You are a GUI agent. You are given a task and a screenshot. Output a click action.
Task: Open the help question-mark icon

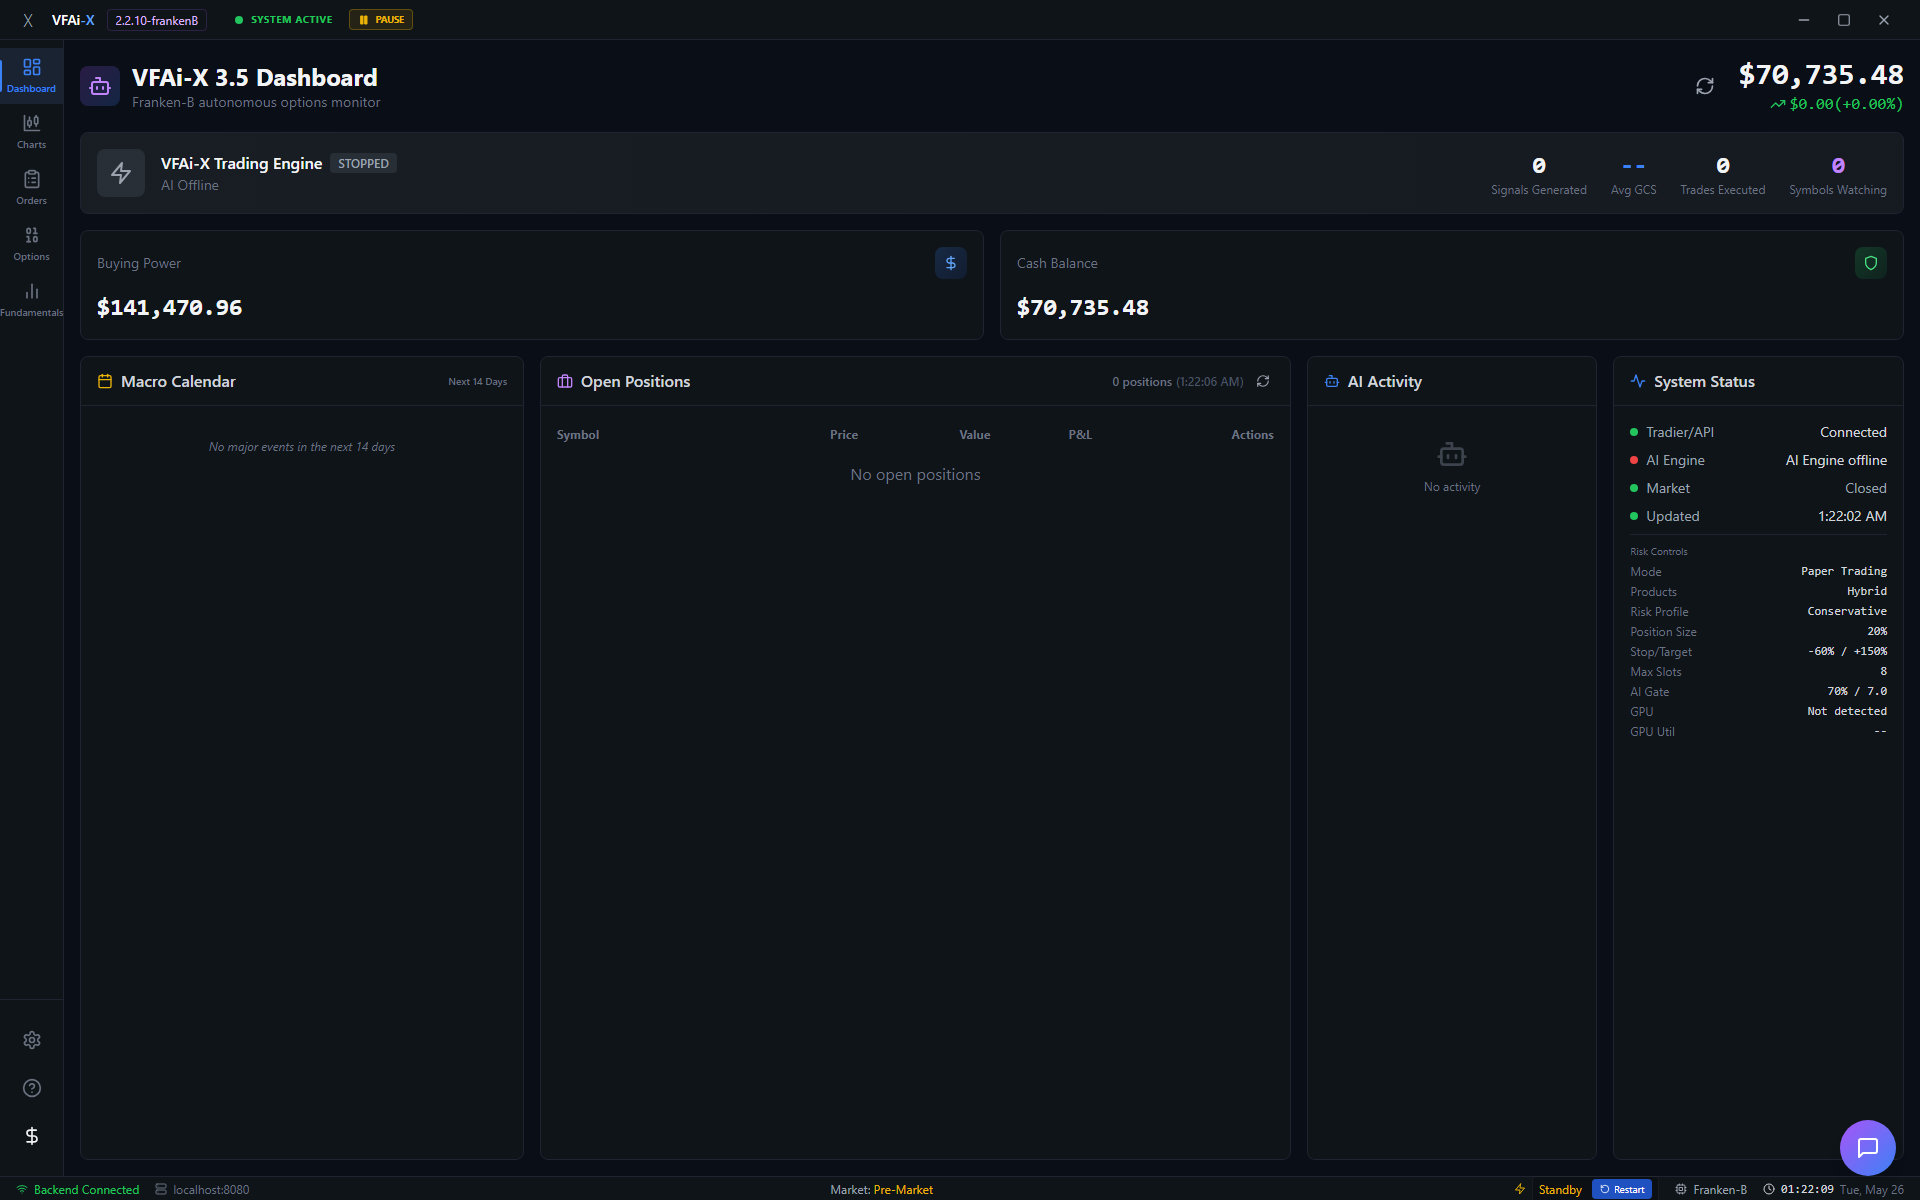(32, 1088)
